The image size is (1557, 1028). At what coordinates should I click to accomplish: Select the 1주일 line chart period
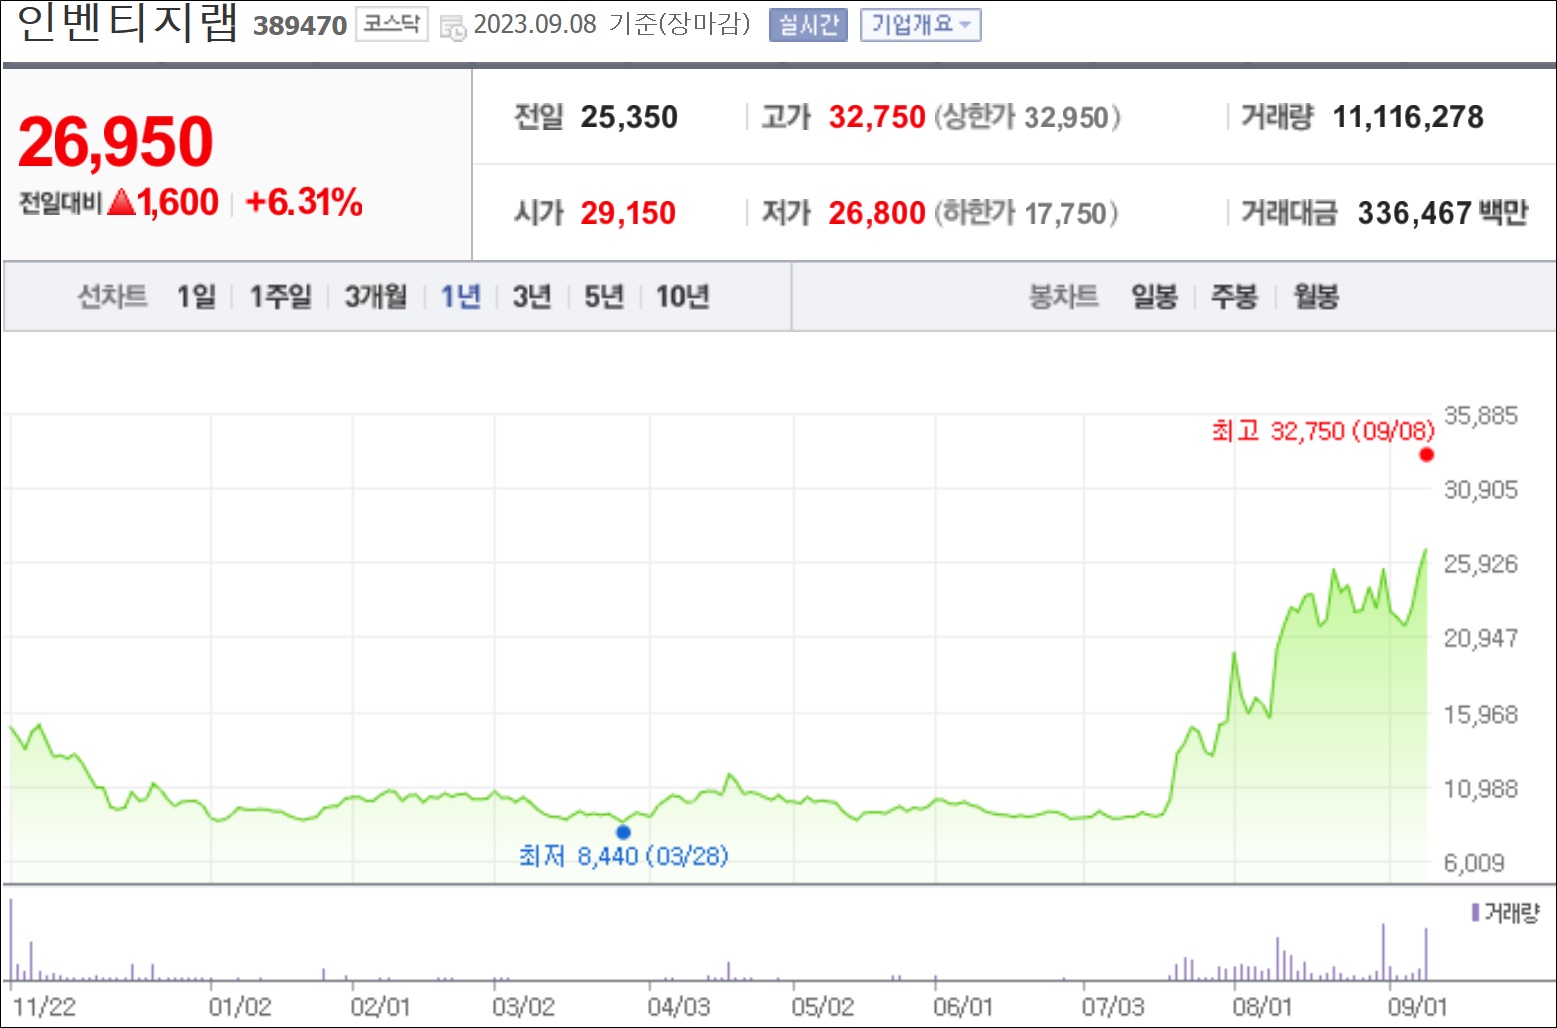[x=280, y=296]
